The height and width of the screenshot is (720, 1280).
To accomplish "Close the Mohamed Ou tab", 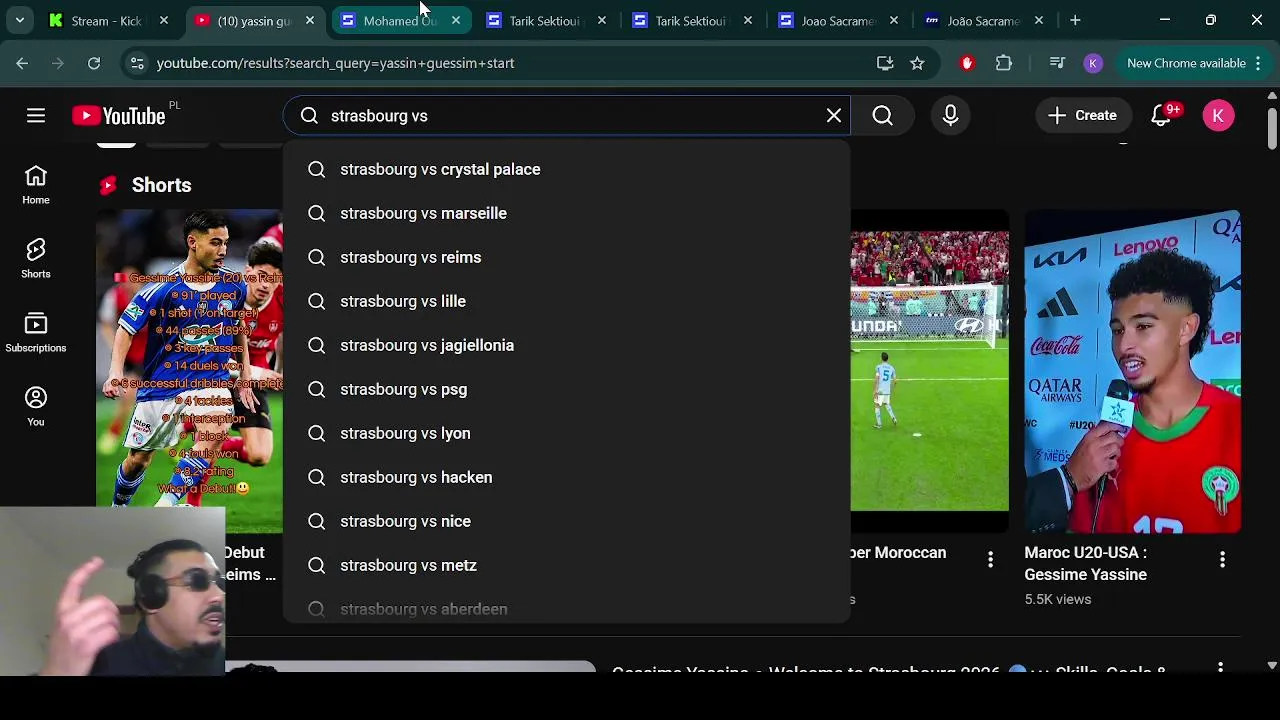I will pos(456,20).
